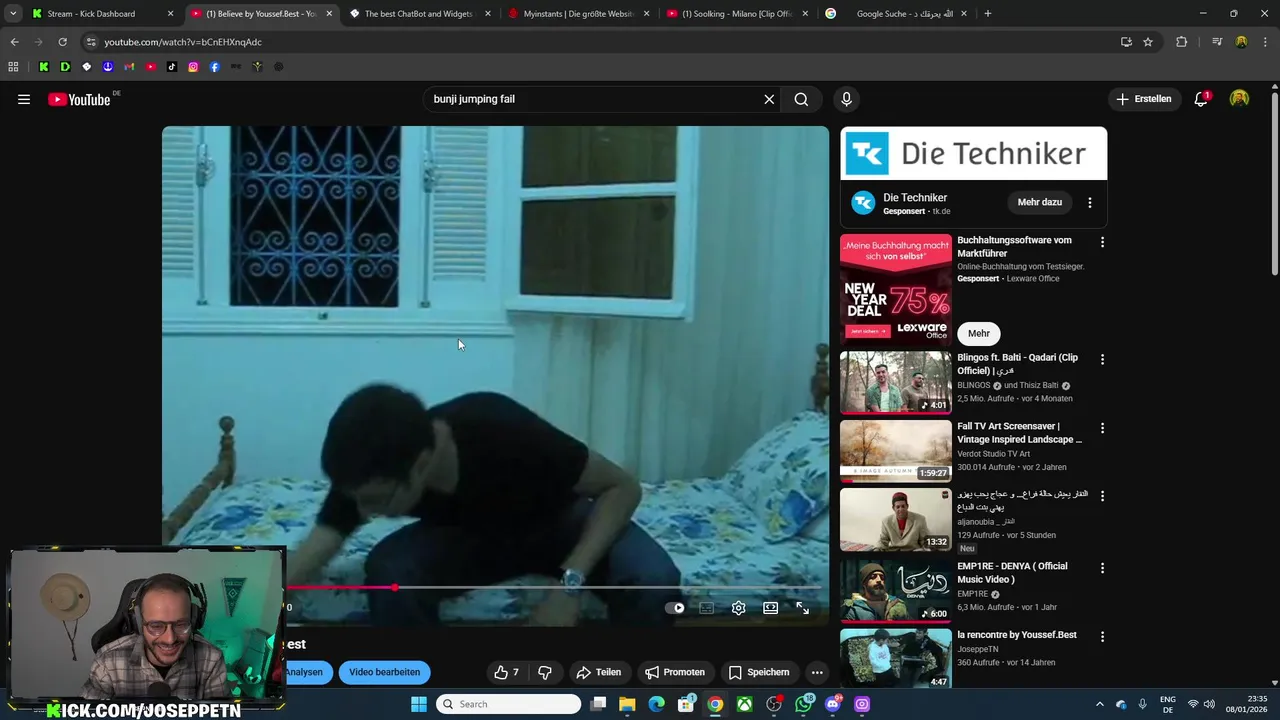Open la rencontre by Youssef.Best thumbnail
Image resolution: width=1280 pixels, height=720 pixels.
(x=896, y=658)
